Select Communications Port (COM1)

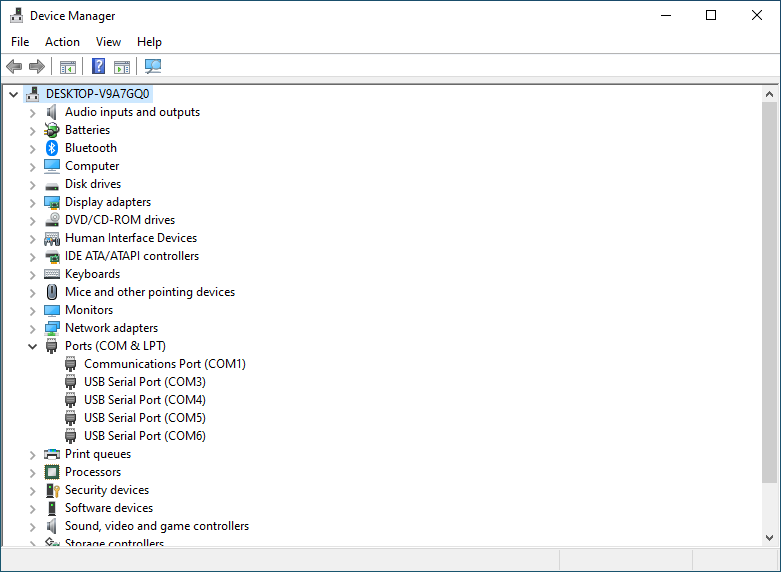pos(165,364)
